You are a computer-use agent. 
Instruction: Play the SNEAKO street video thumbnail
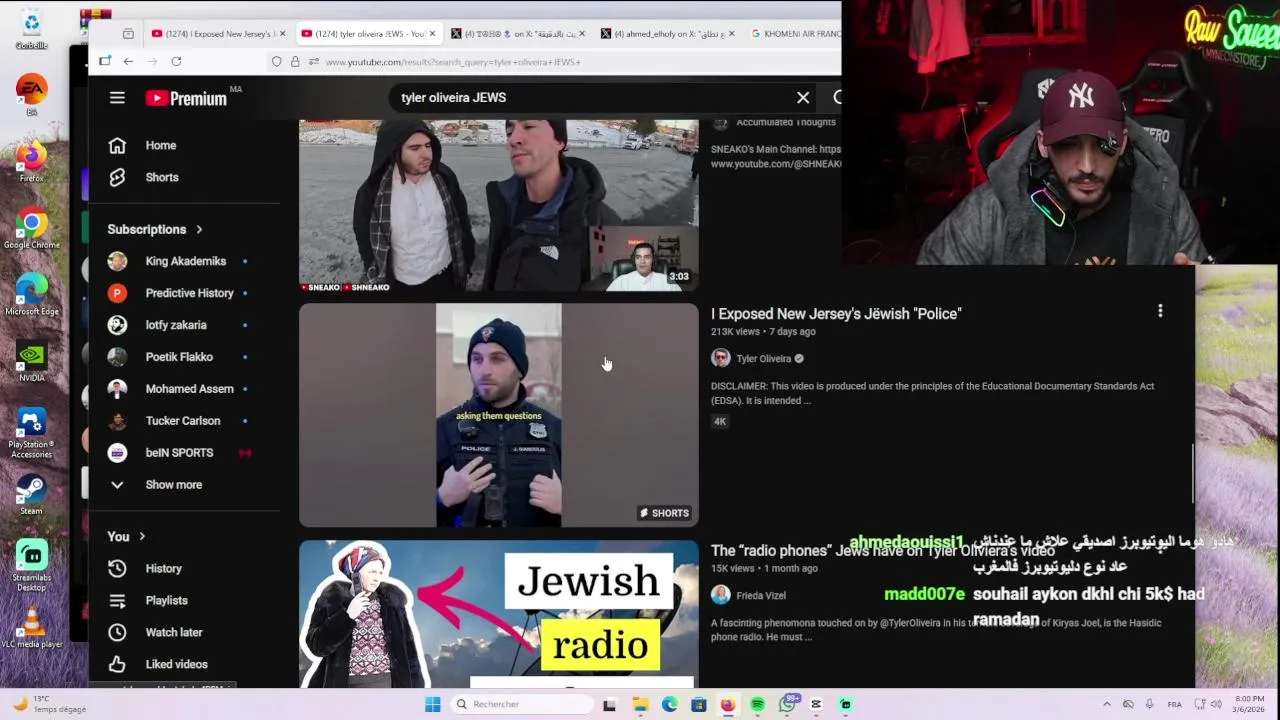click(x=499, y=205)
